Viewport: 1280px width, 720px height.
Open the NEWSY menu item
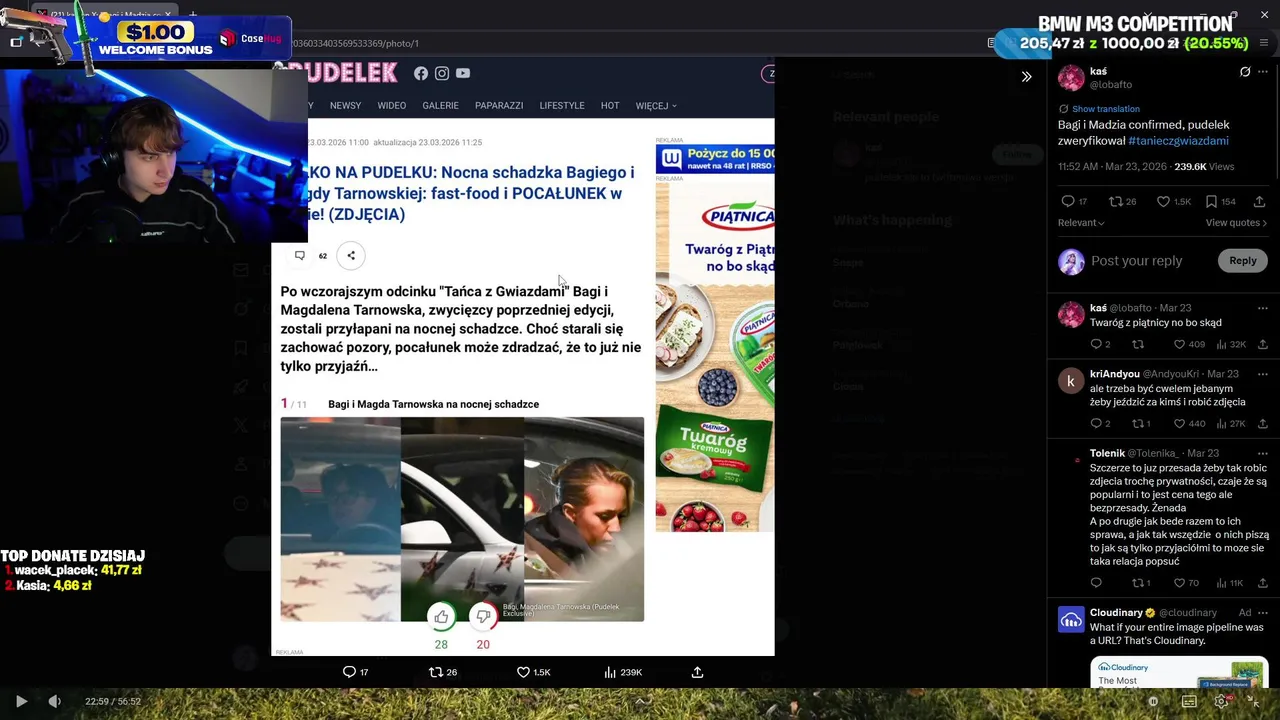pos(345,105)
